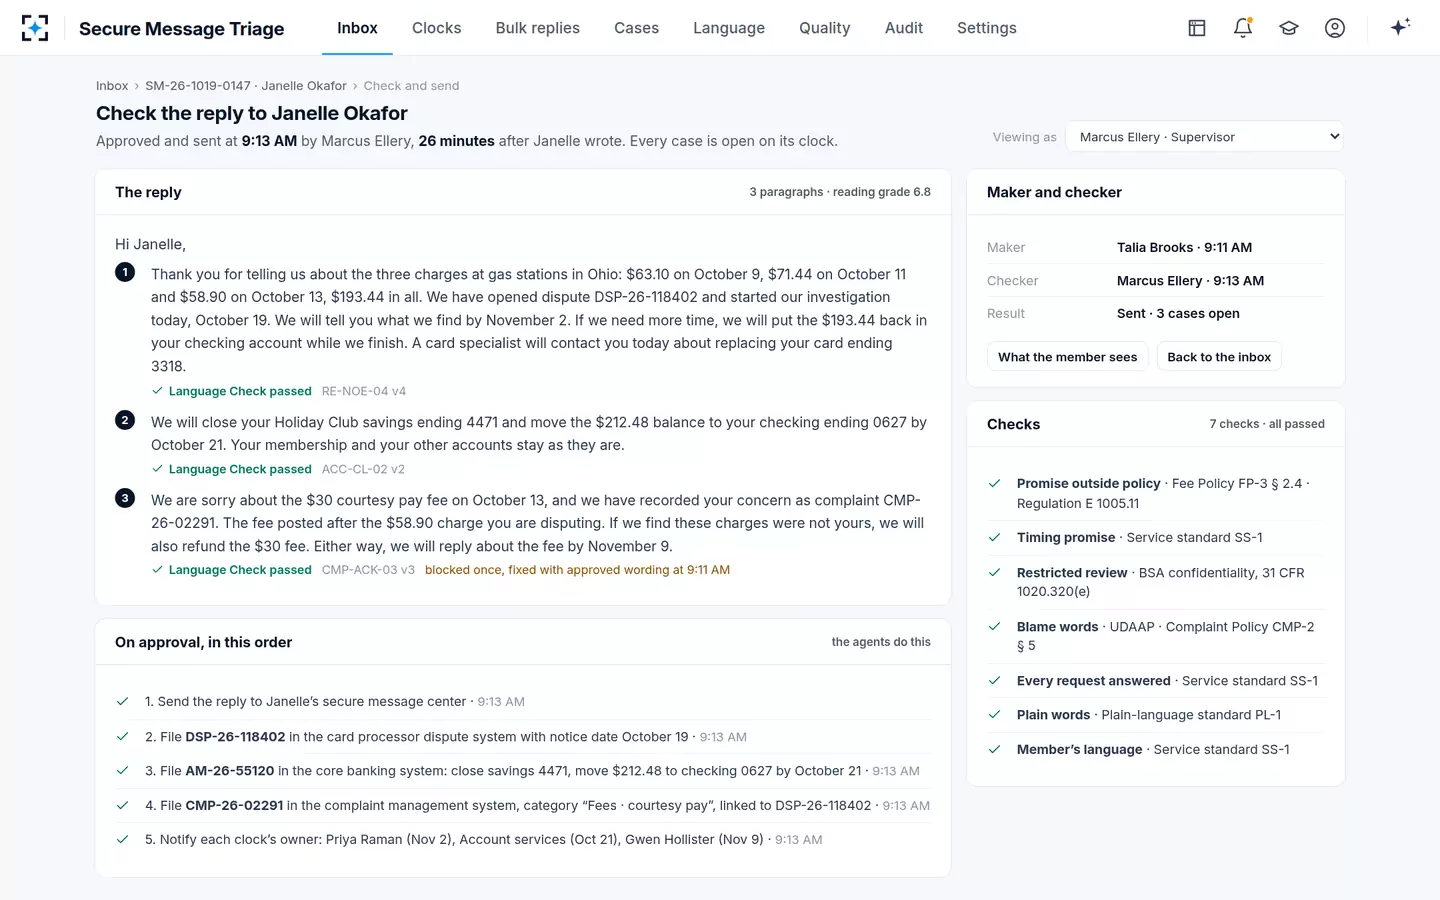Click the RE-NOE-04 v4 template label
Screen dimensions: 1440x900
[x=364, y=391]
